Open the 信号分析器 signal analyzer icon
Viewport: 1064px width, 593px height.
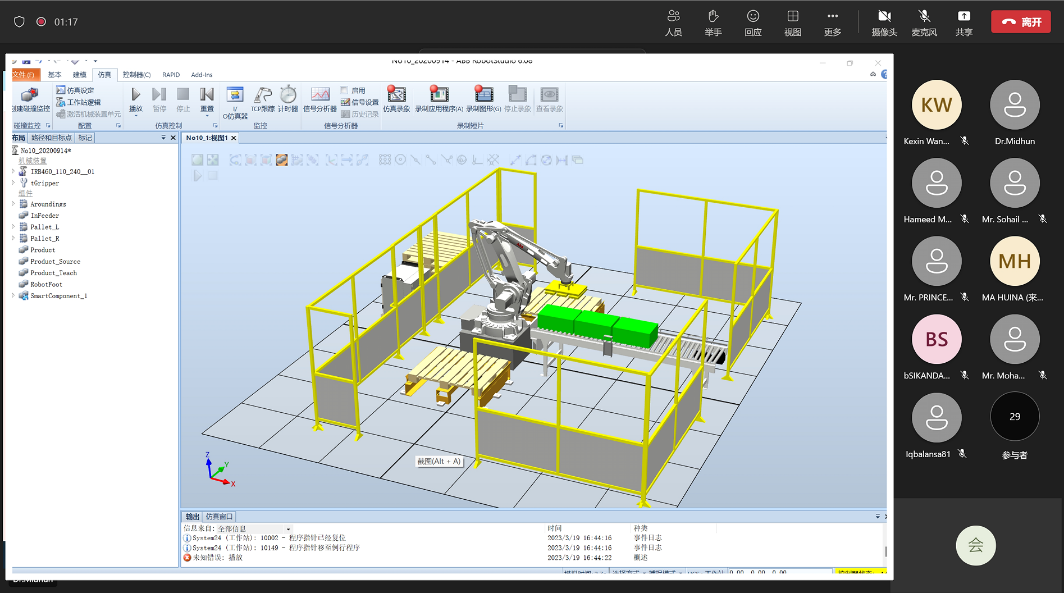320,94
